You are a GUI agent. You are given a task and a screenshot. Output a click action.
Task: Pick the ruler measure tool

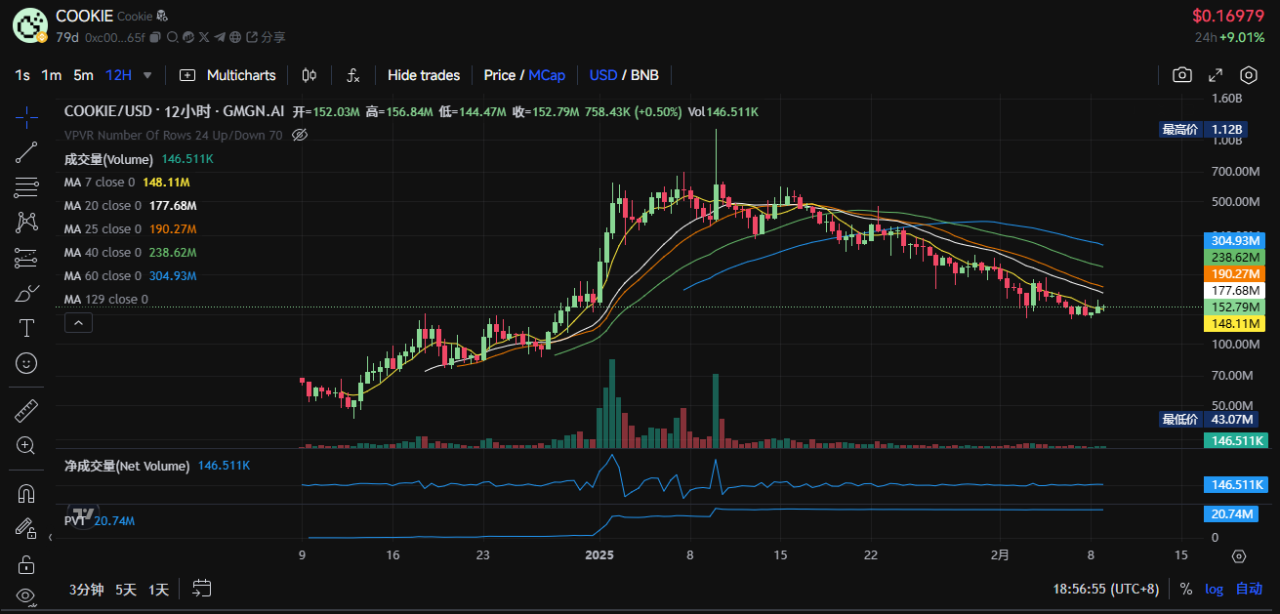pos(27,410)
